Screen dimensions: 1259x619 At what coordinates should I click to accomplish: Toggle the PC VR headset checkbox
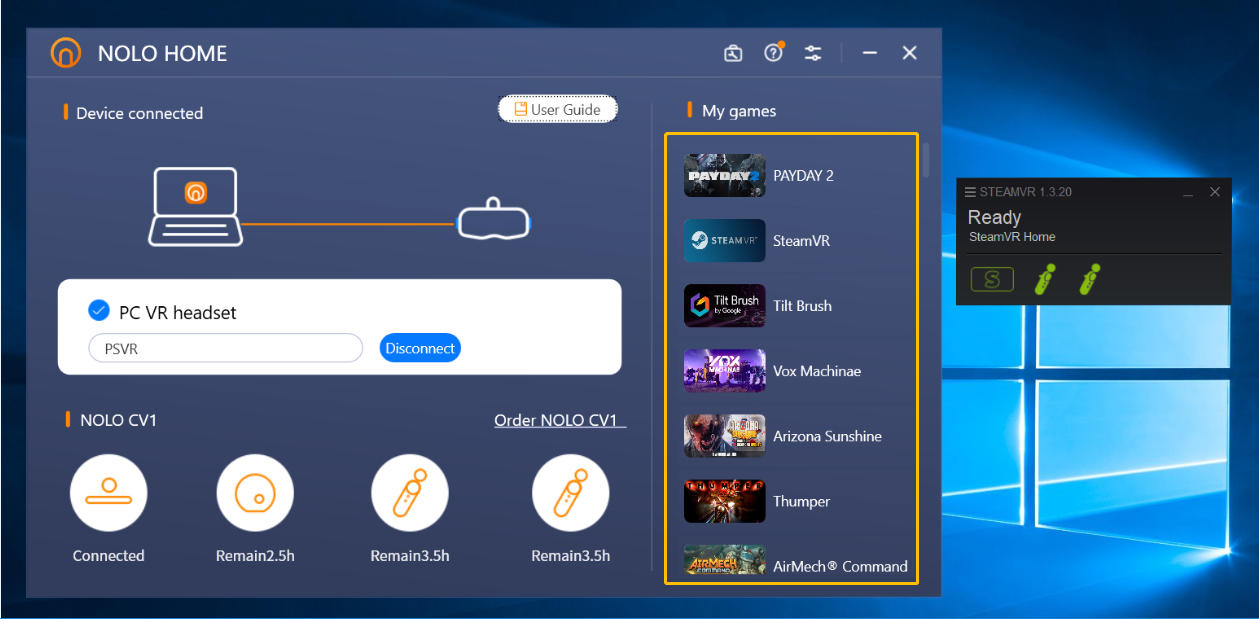(98, 311)
